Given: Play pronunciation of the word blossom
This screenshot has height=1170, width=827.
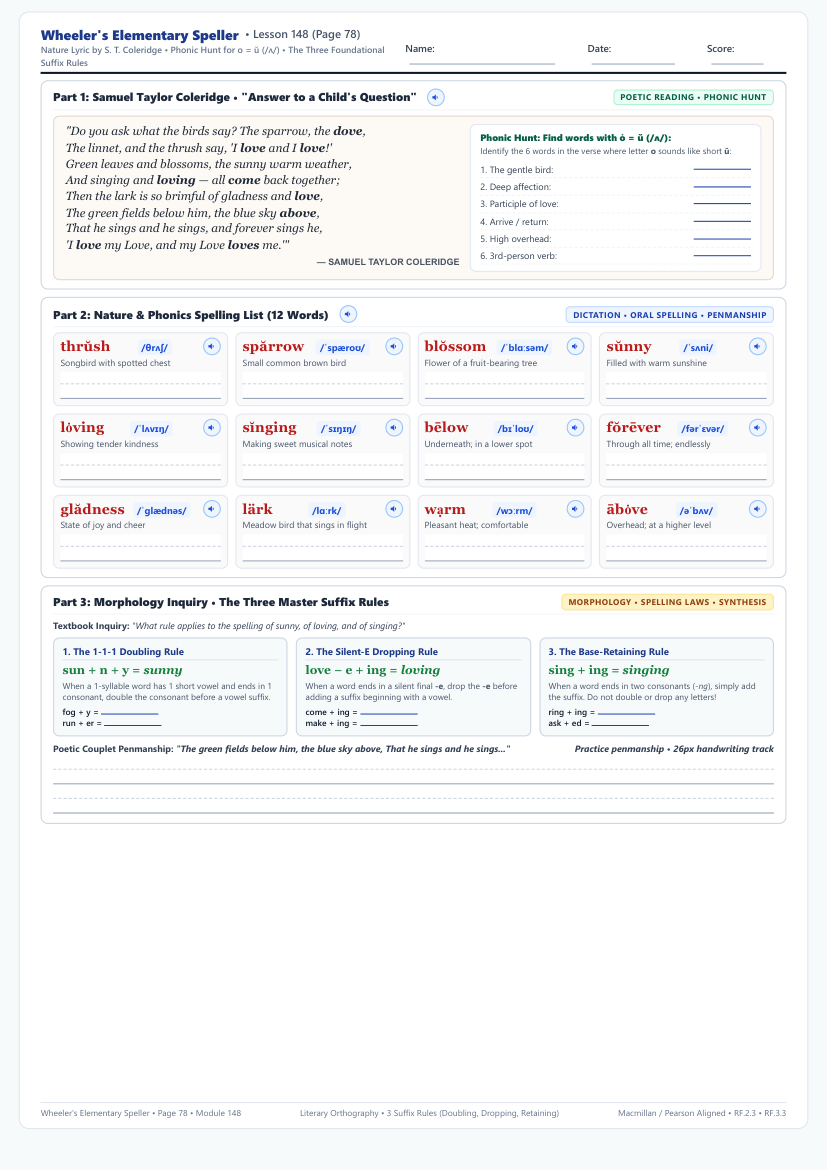Looking at the screenshot, I should click(575, 346).
